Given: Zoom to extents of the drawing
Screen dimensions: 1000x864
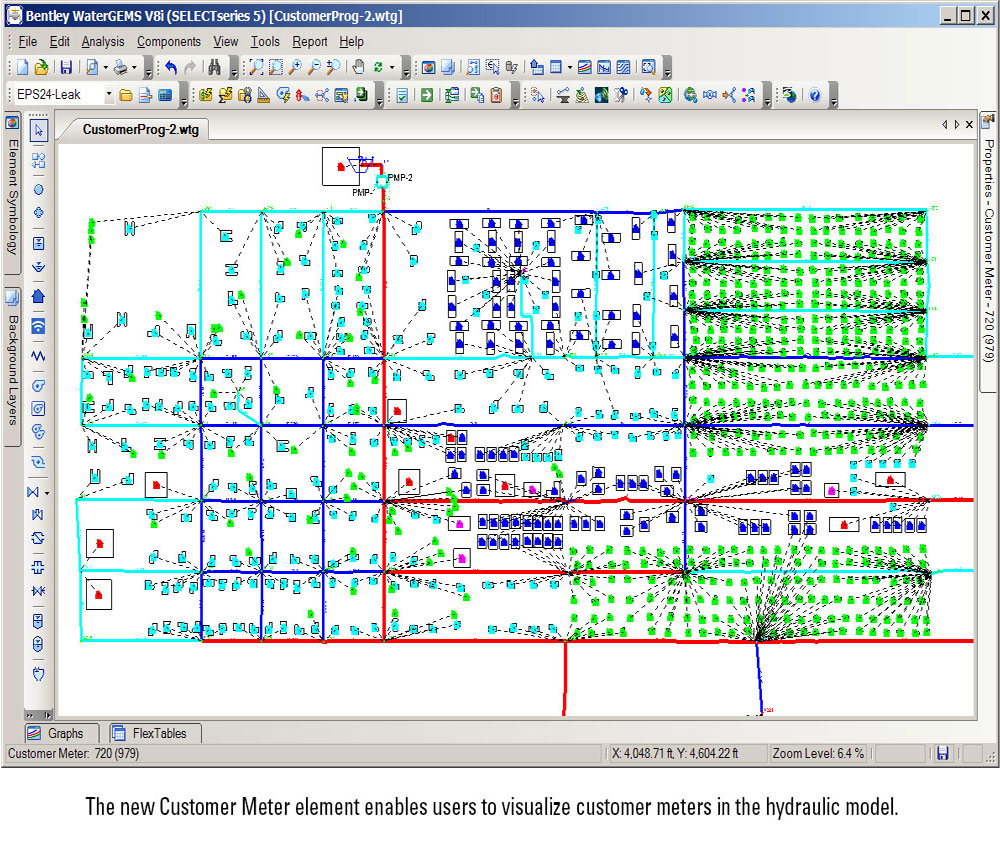Looking at the screenshot, I should click(256, 67).
